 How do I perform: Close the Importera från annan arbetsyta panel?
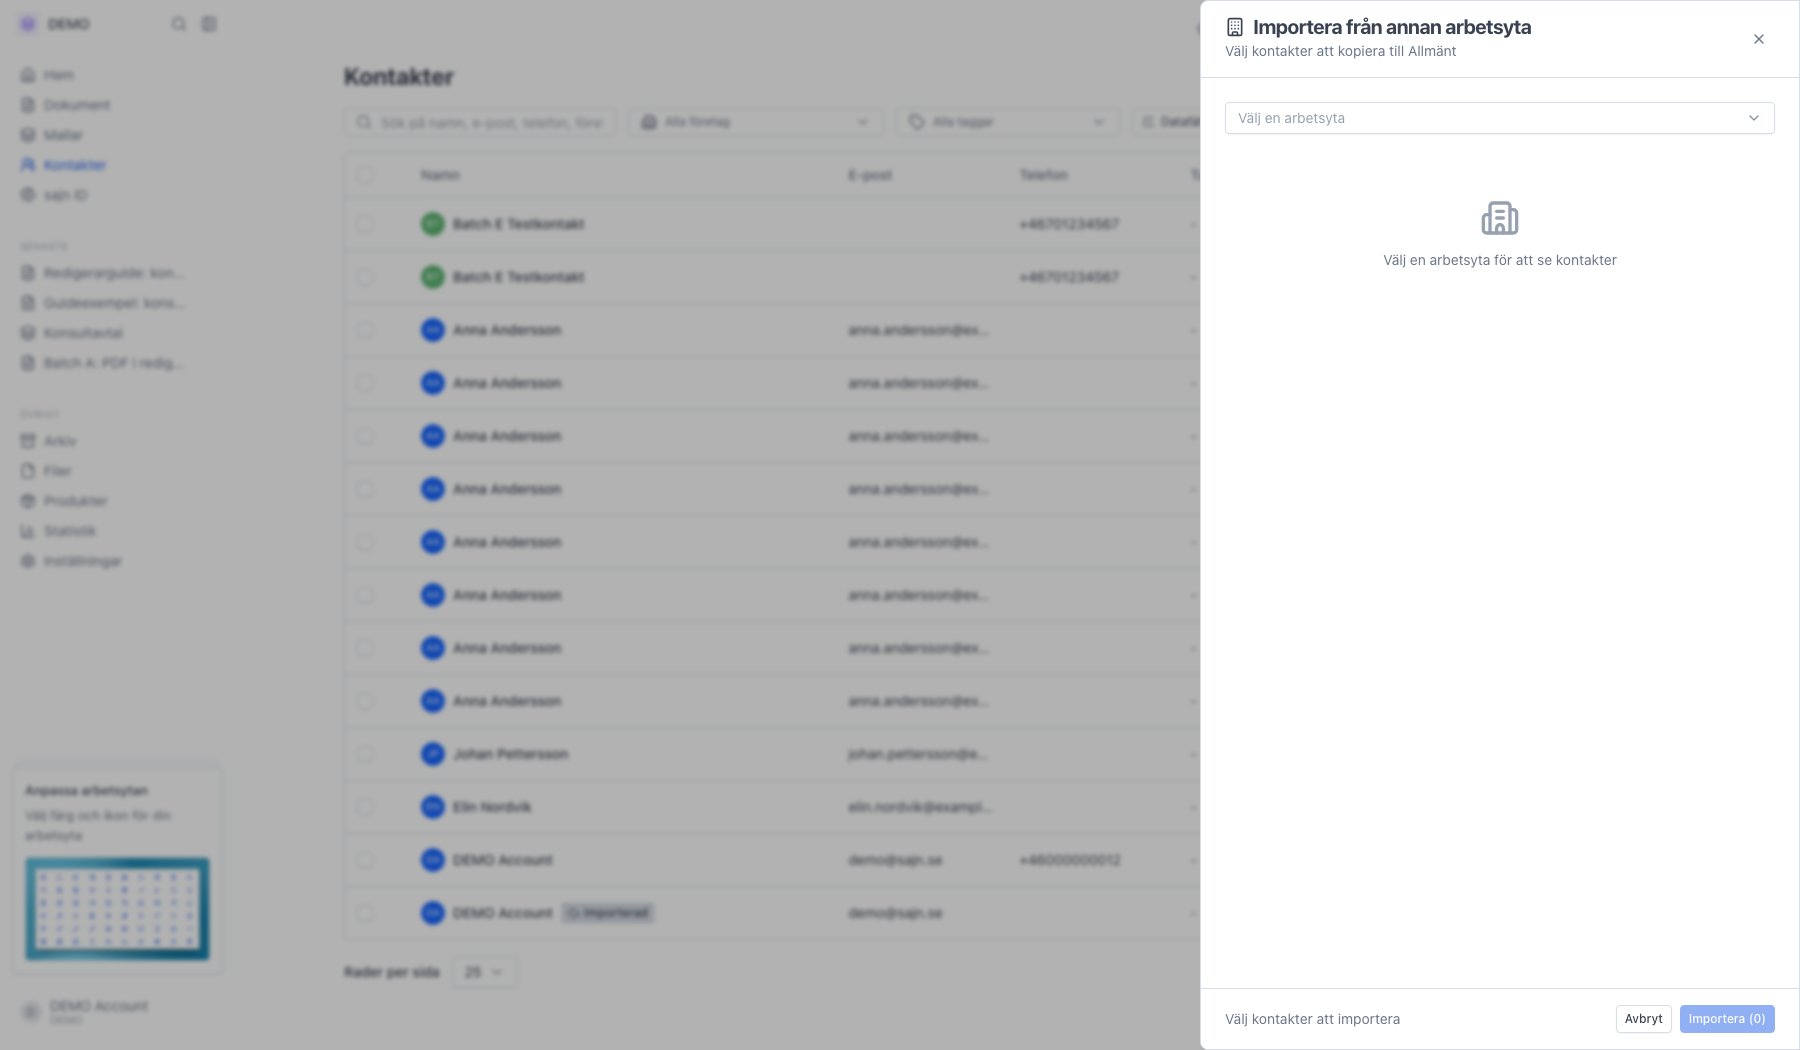[1758, 39]
